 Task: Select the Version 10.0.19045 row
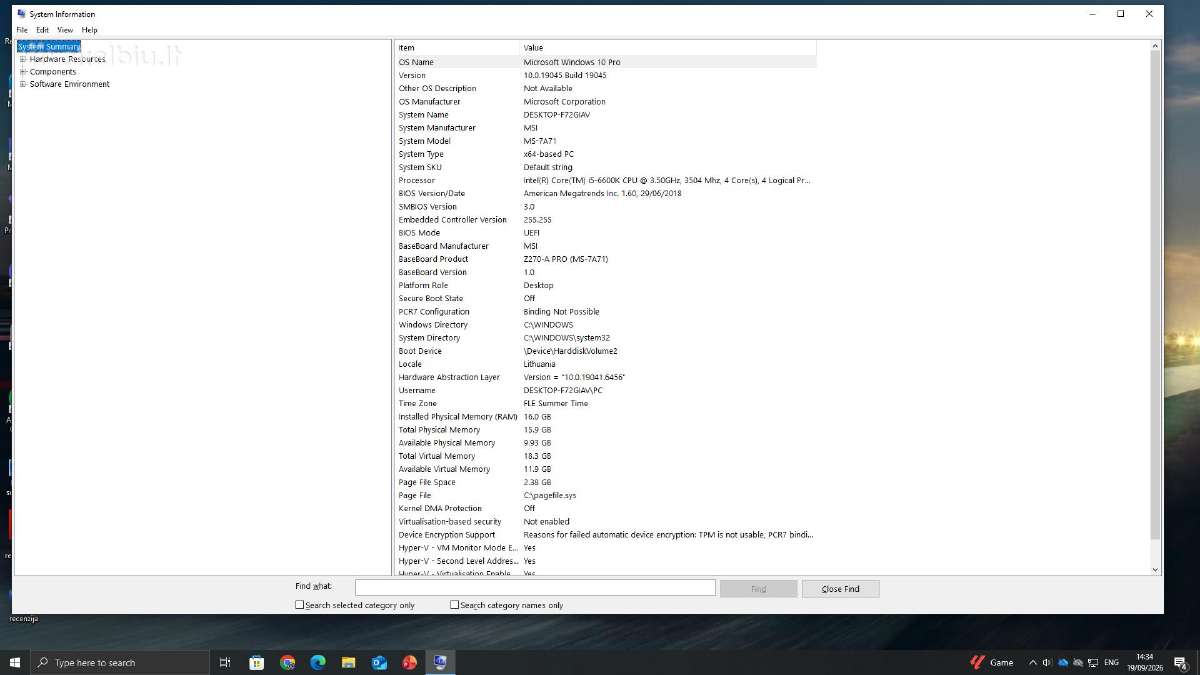coord(606,75)
